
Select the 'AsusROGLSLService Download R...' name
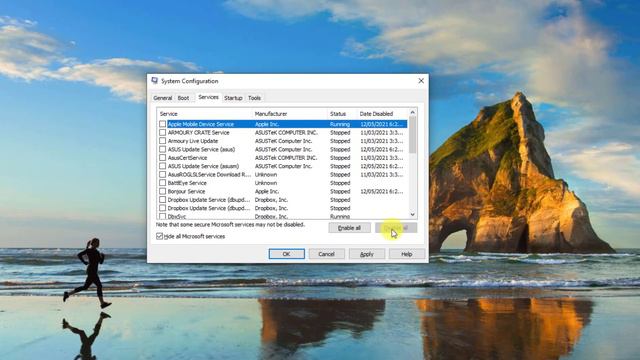coord(209,174)
